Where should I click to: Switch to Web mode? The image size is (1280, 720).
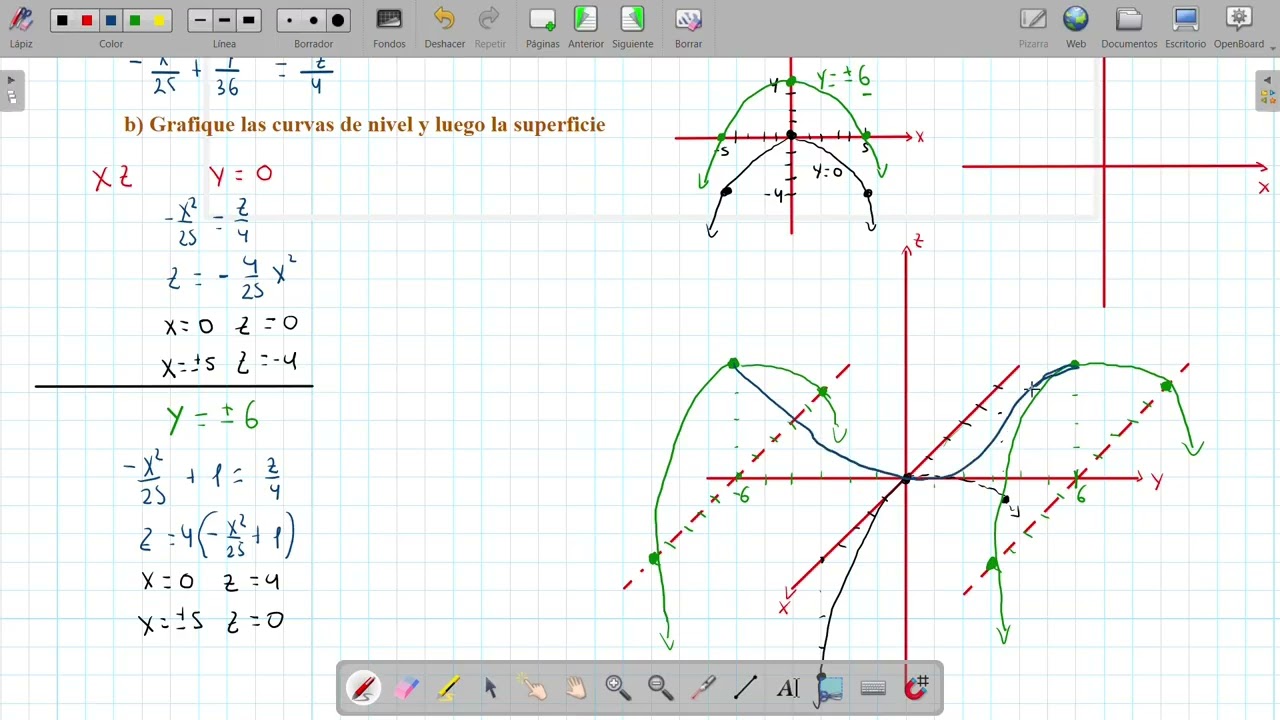[x=1076, y=27]
